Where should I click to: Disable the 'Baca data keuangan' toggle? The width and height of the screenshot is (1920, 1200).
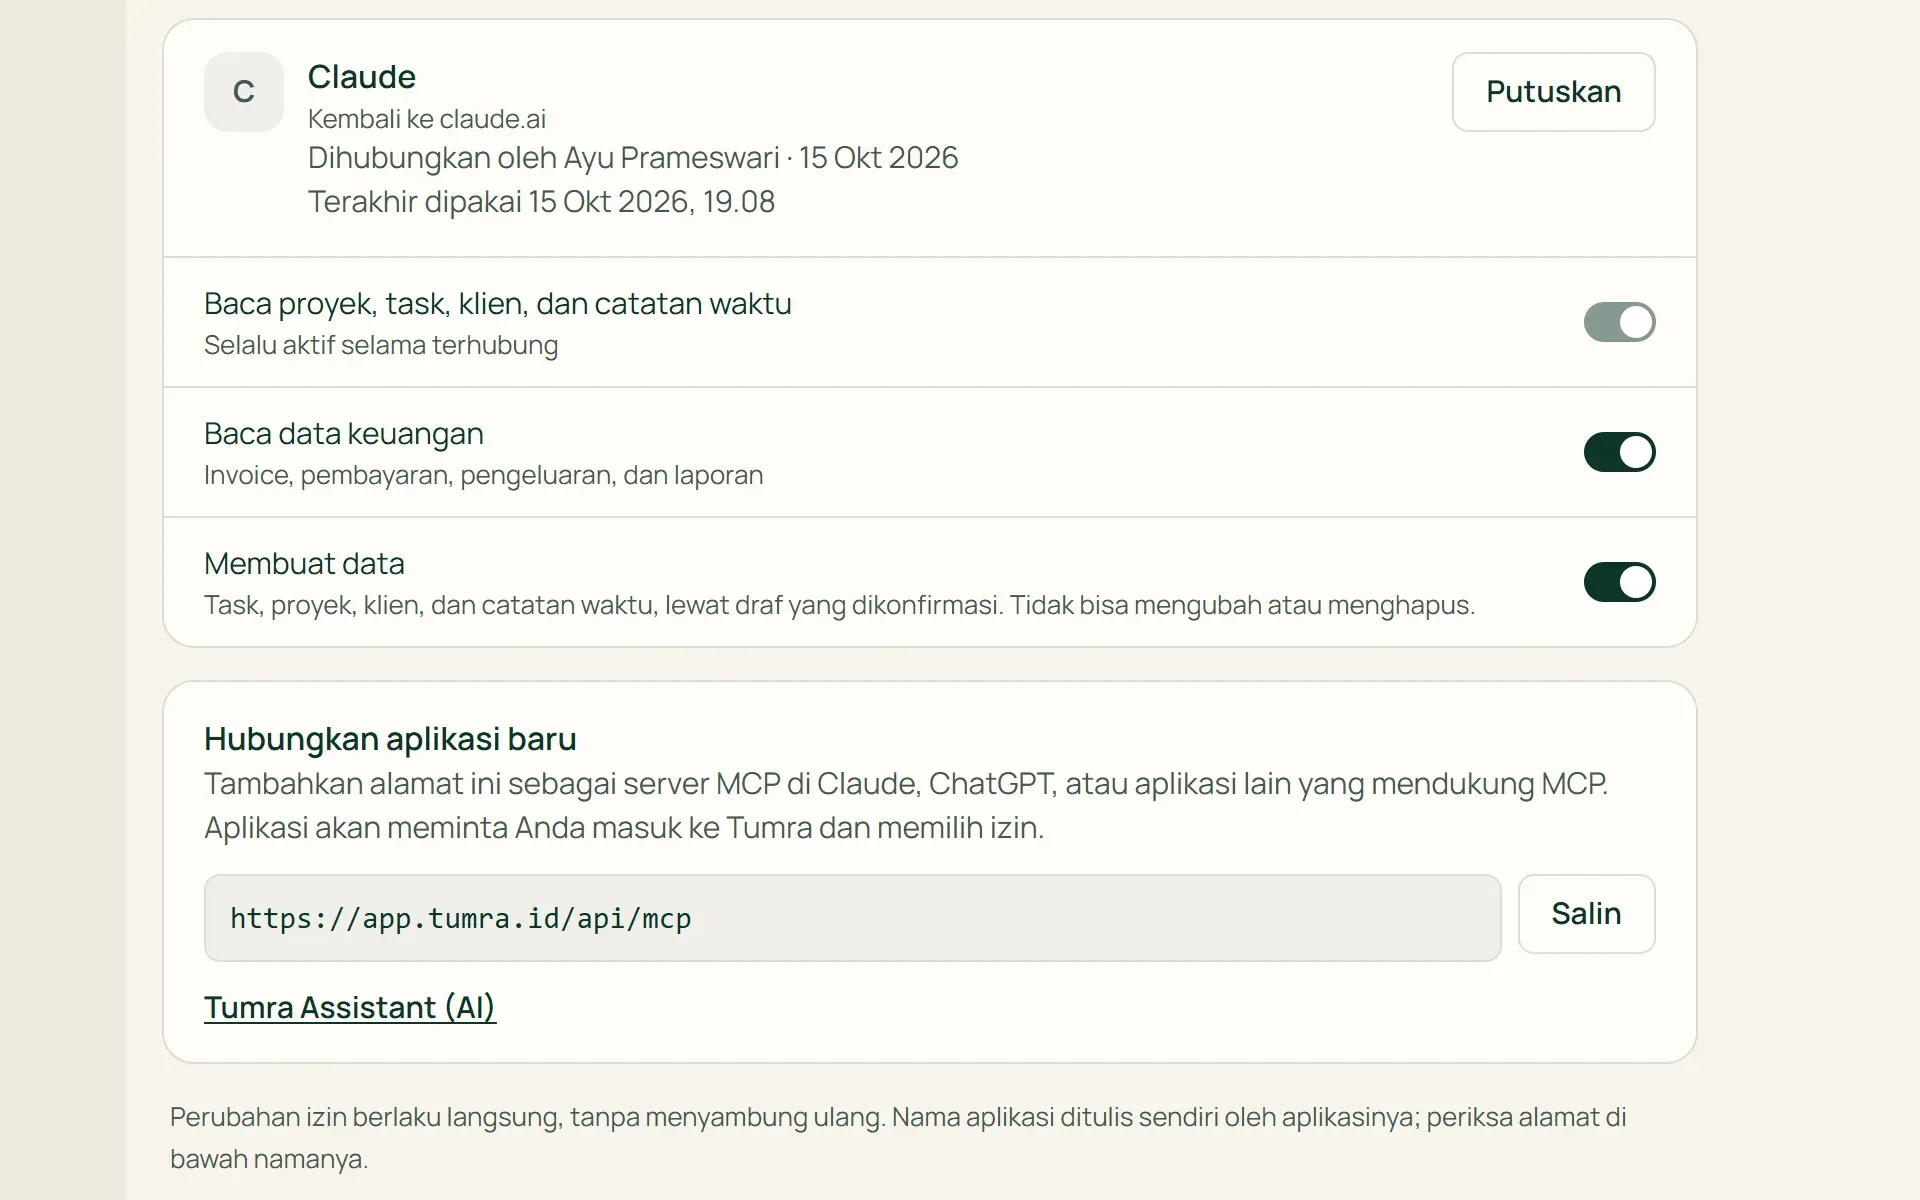[x=1619, y=452]
